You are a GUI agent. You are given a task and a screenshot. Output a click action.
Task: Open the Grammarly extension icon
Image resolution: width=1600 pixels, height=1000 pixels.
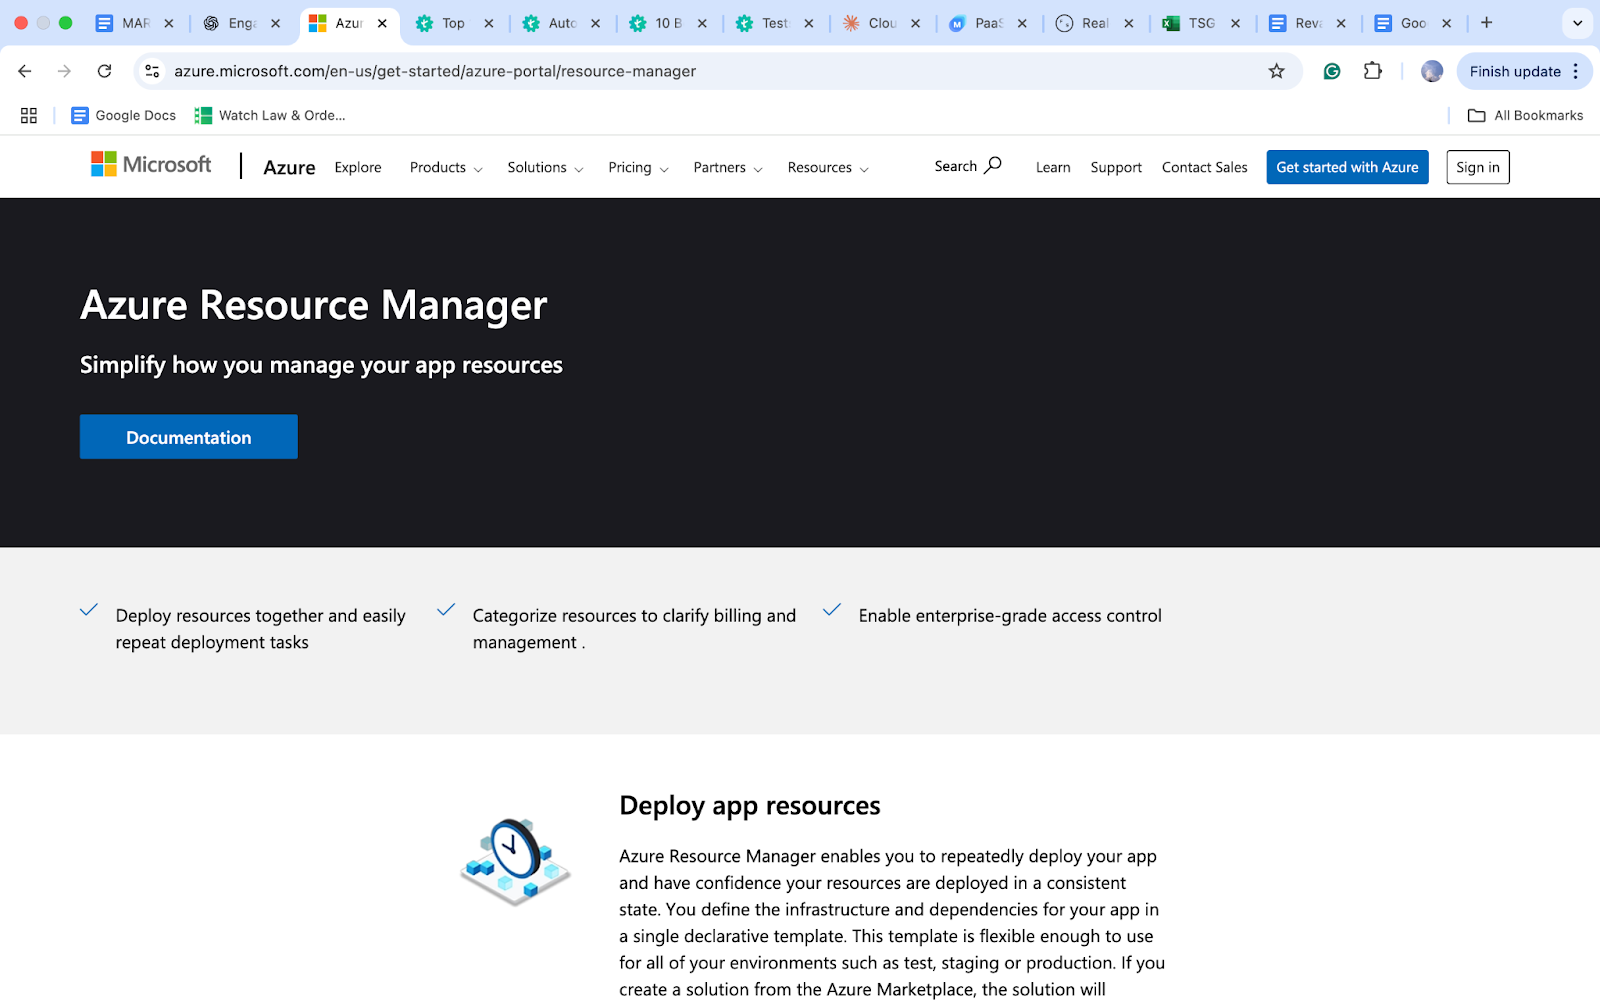1332,71
